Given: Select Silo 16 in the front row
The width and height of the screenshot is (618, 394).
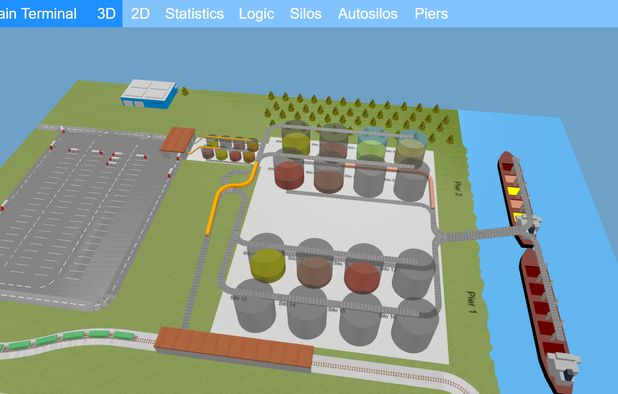Looking at the screenshot, I should pos(415,325).
